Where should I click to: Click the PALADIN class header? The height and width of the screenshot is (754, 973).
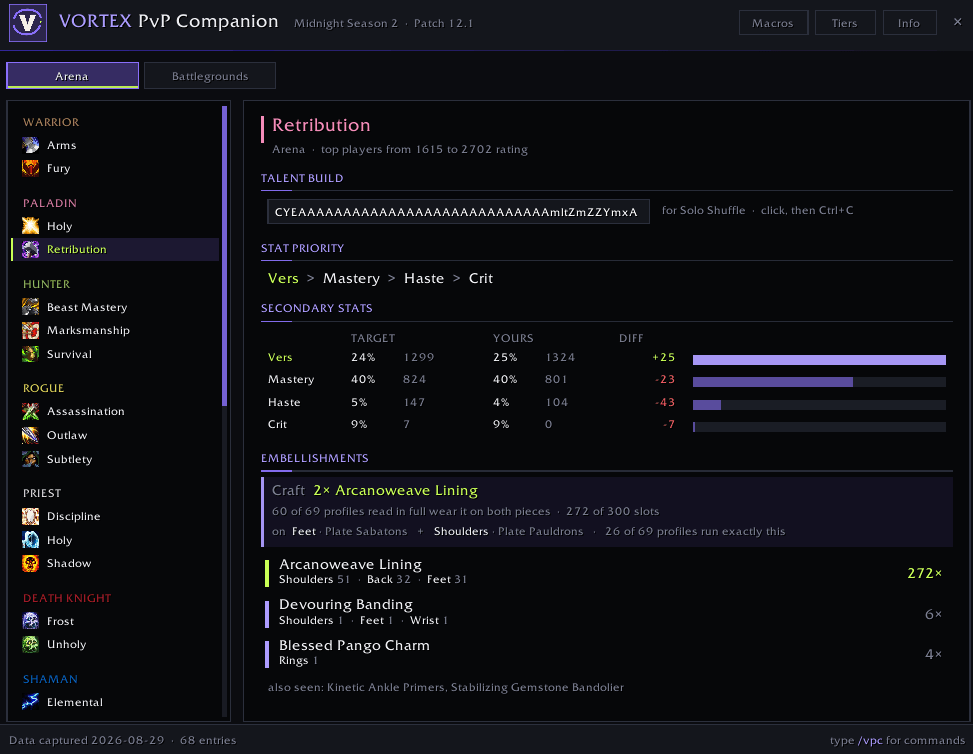coord(50,203)
